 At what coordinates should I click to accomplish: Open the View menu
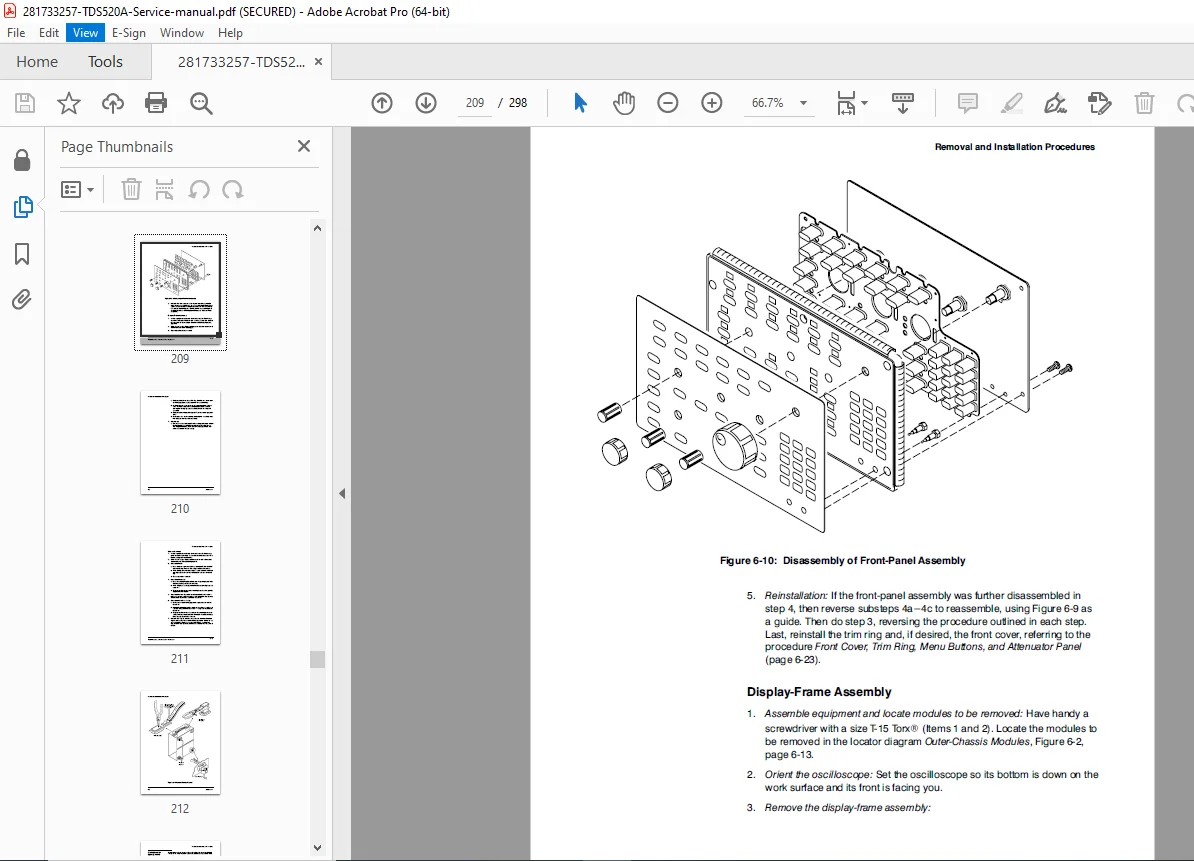pyautogui.click(x=85, y=33)
